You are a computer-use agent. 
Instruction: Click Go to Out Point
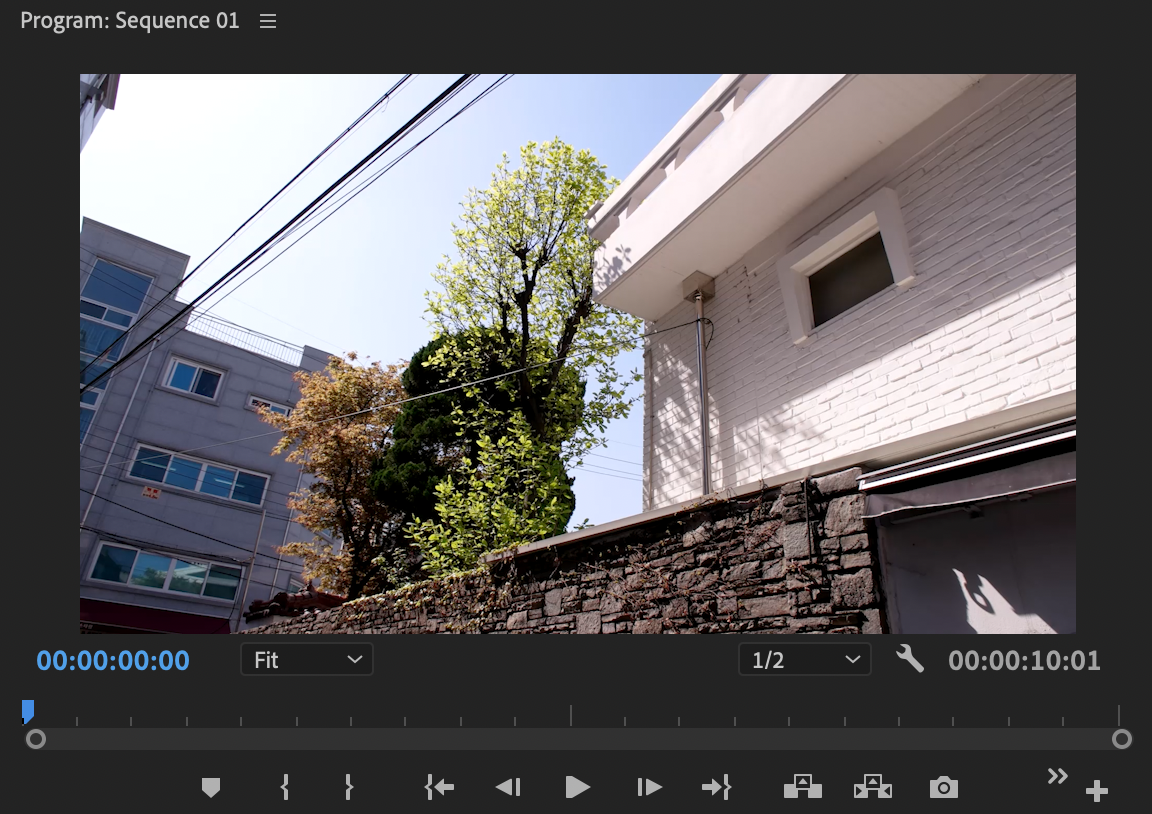coord(717,787)
